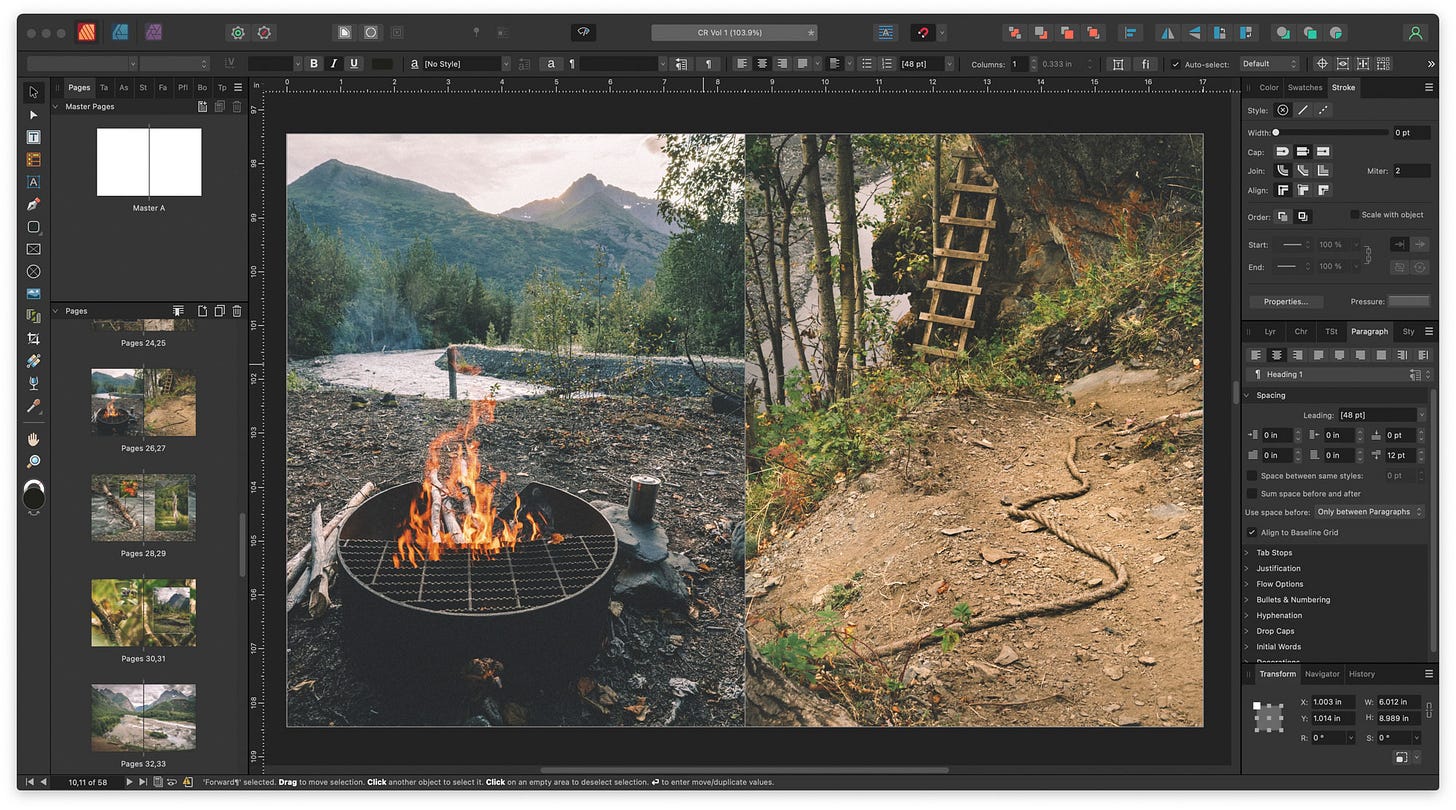Screen dimensions: 1456x810
Task: Enable Scale with object checkbox
Action: (x=1354, y=214)
